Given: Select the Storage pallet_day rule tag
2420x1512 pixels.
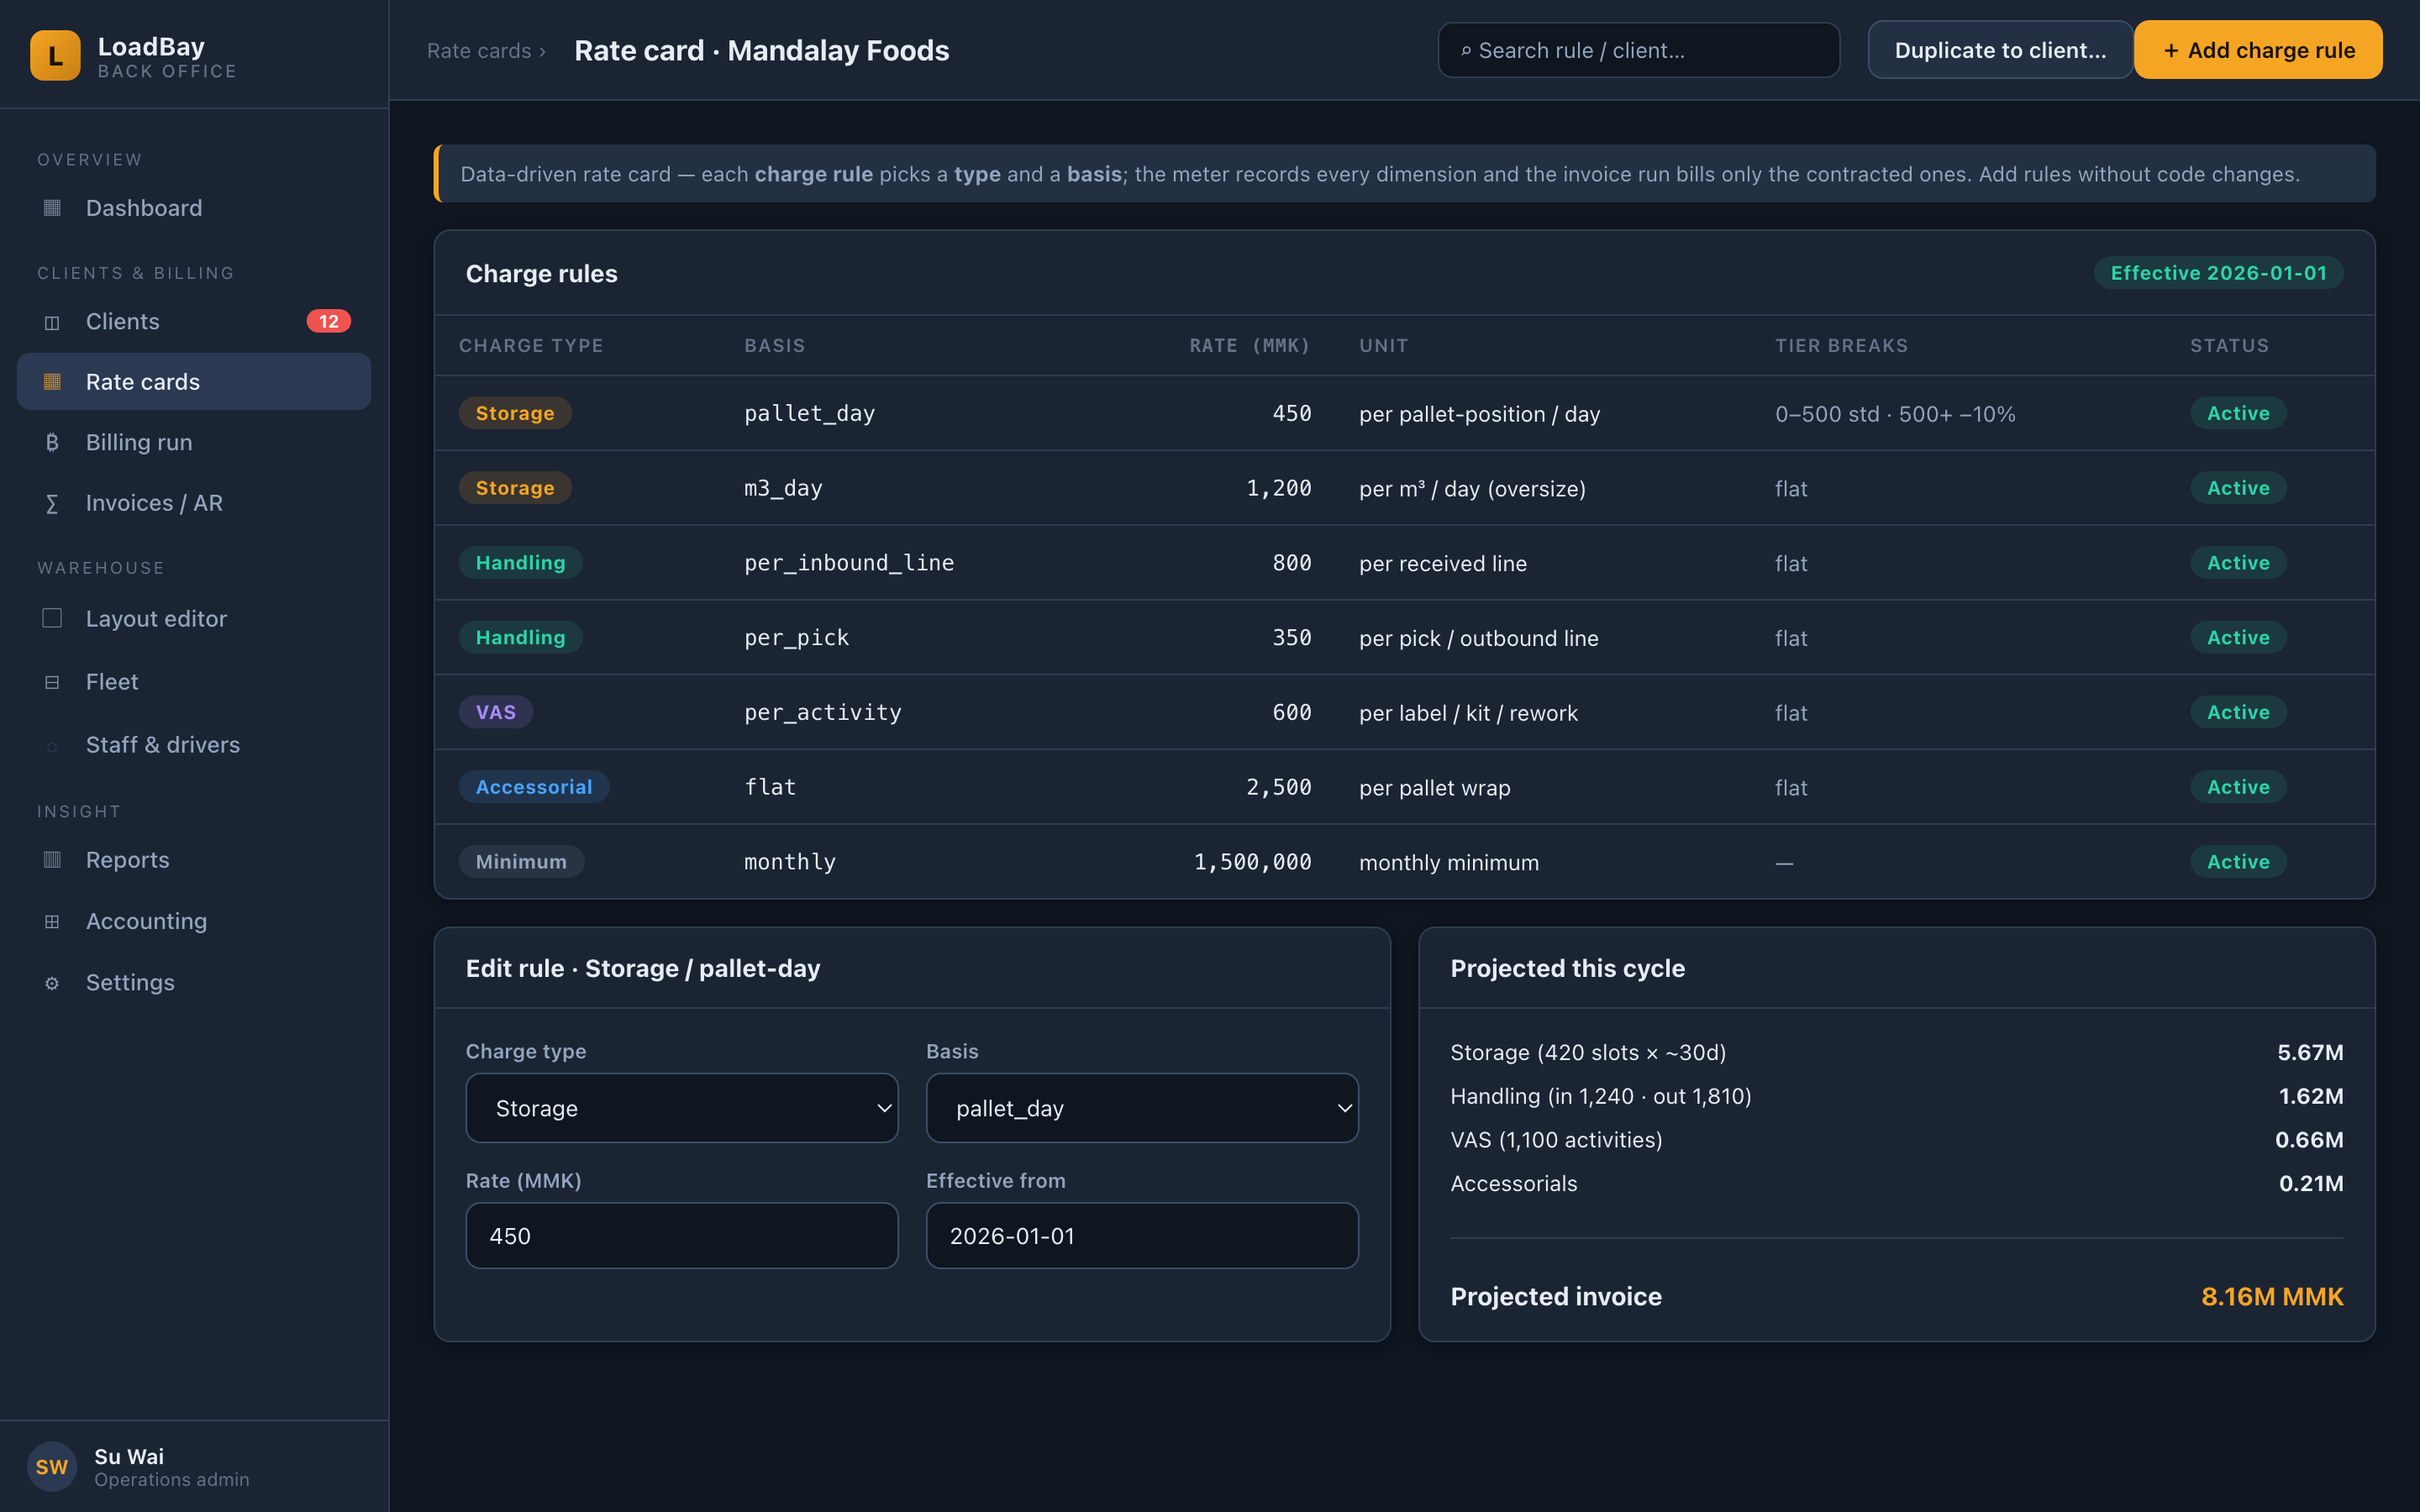Looking at the screenshot, I should pos(515,413).
